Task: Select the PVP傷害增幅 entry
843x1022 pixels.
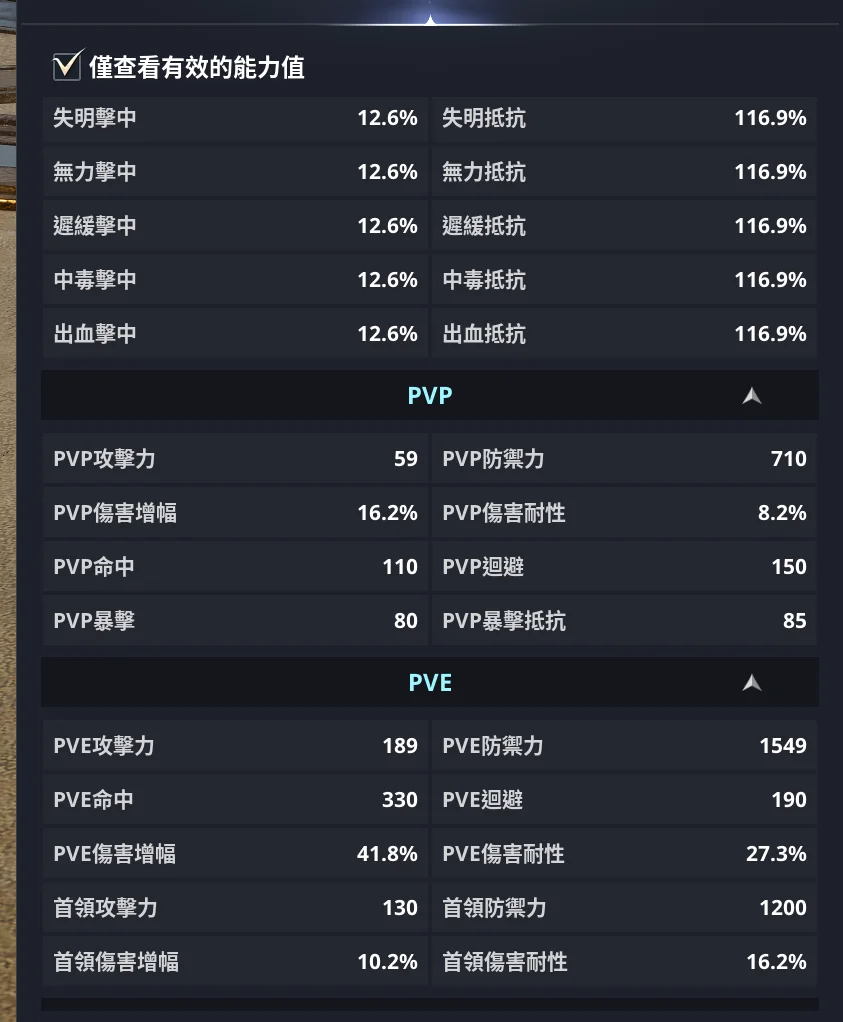Action: click(x=235, y=513)
